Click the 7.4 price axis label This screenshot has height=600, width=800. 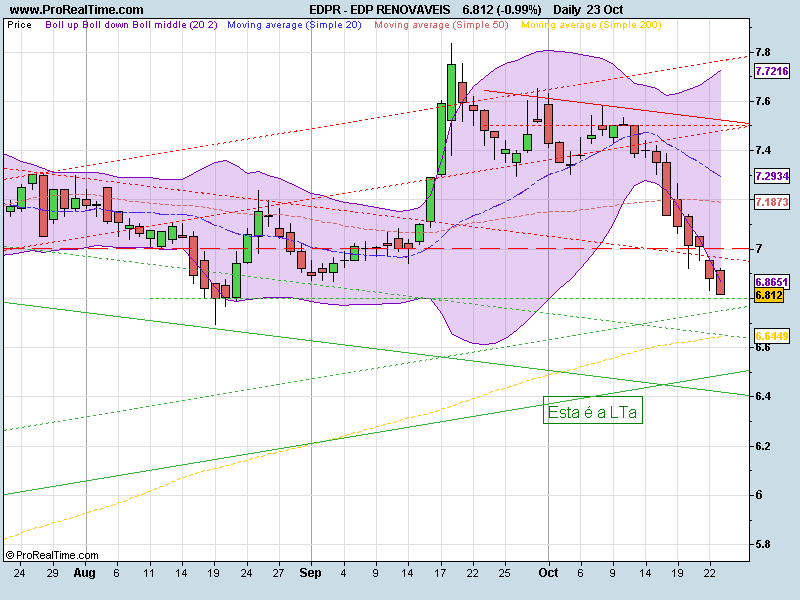(763, 150)
